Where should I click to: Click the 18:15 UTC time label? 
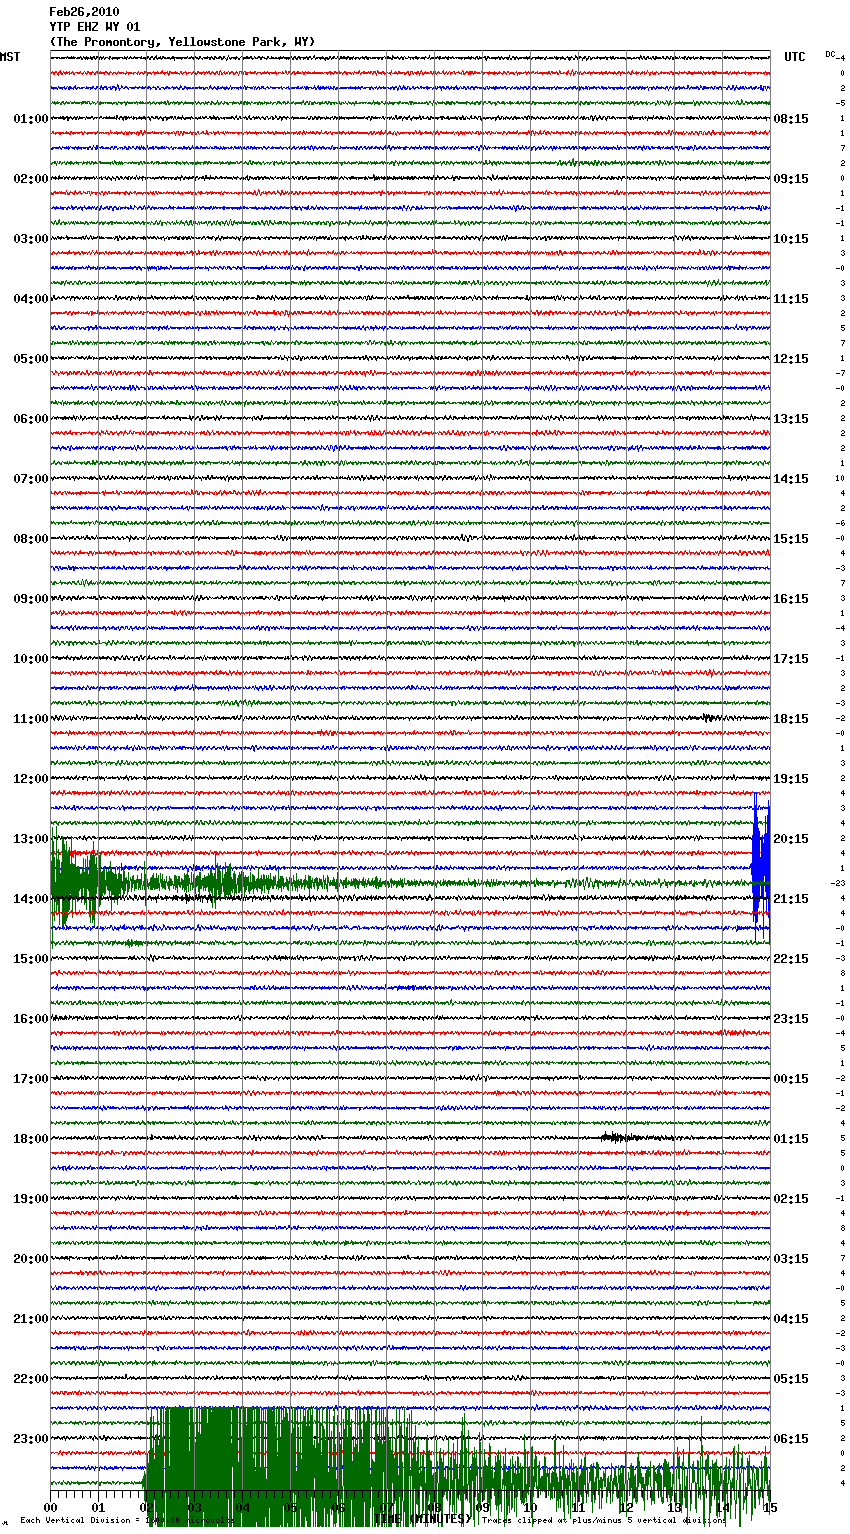(x=791, y=719)
